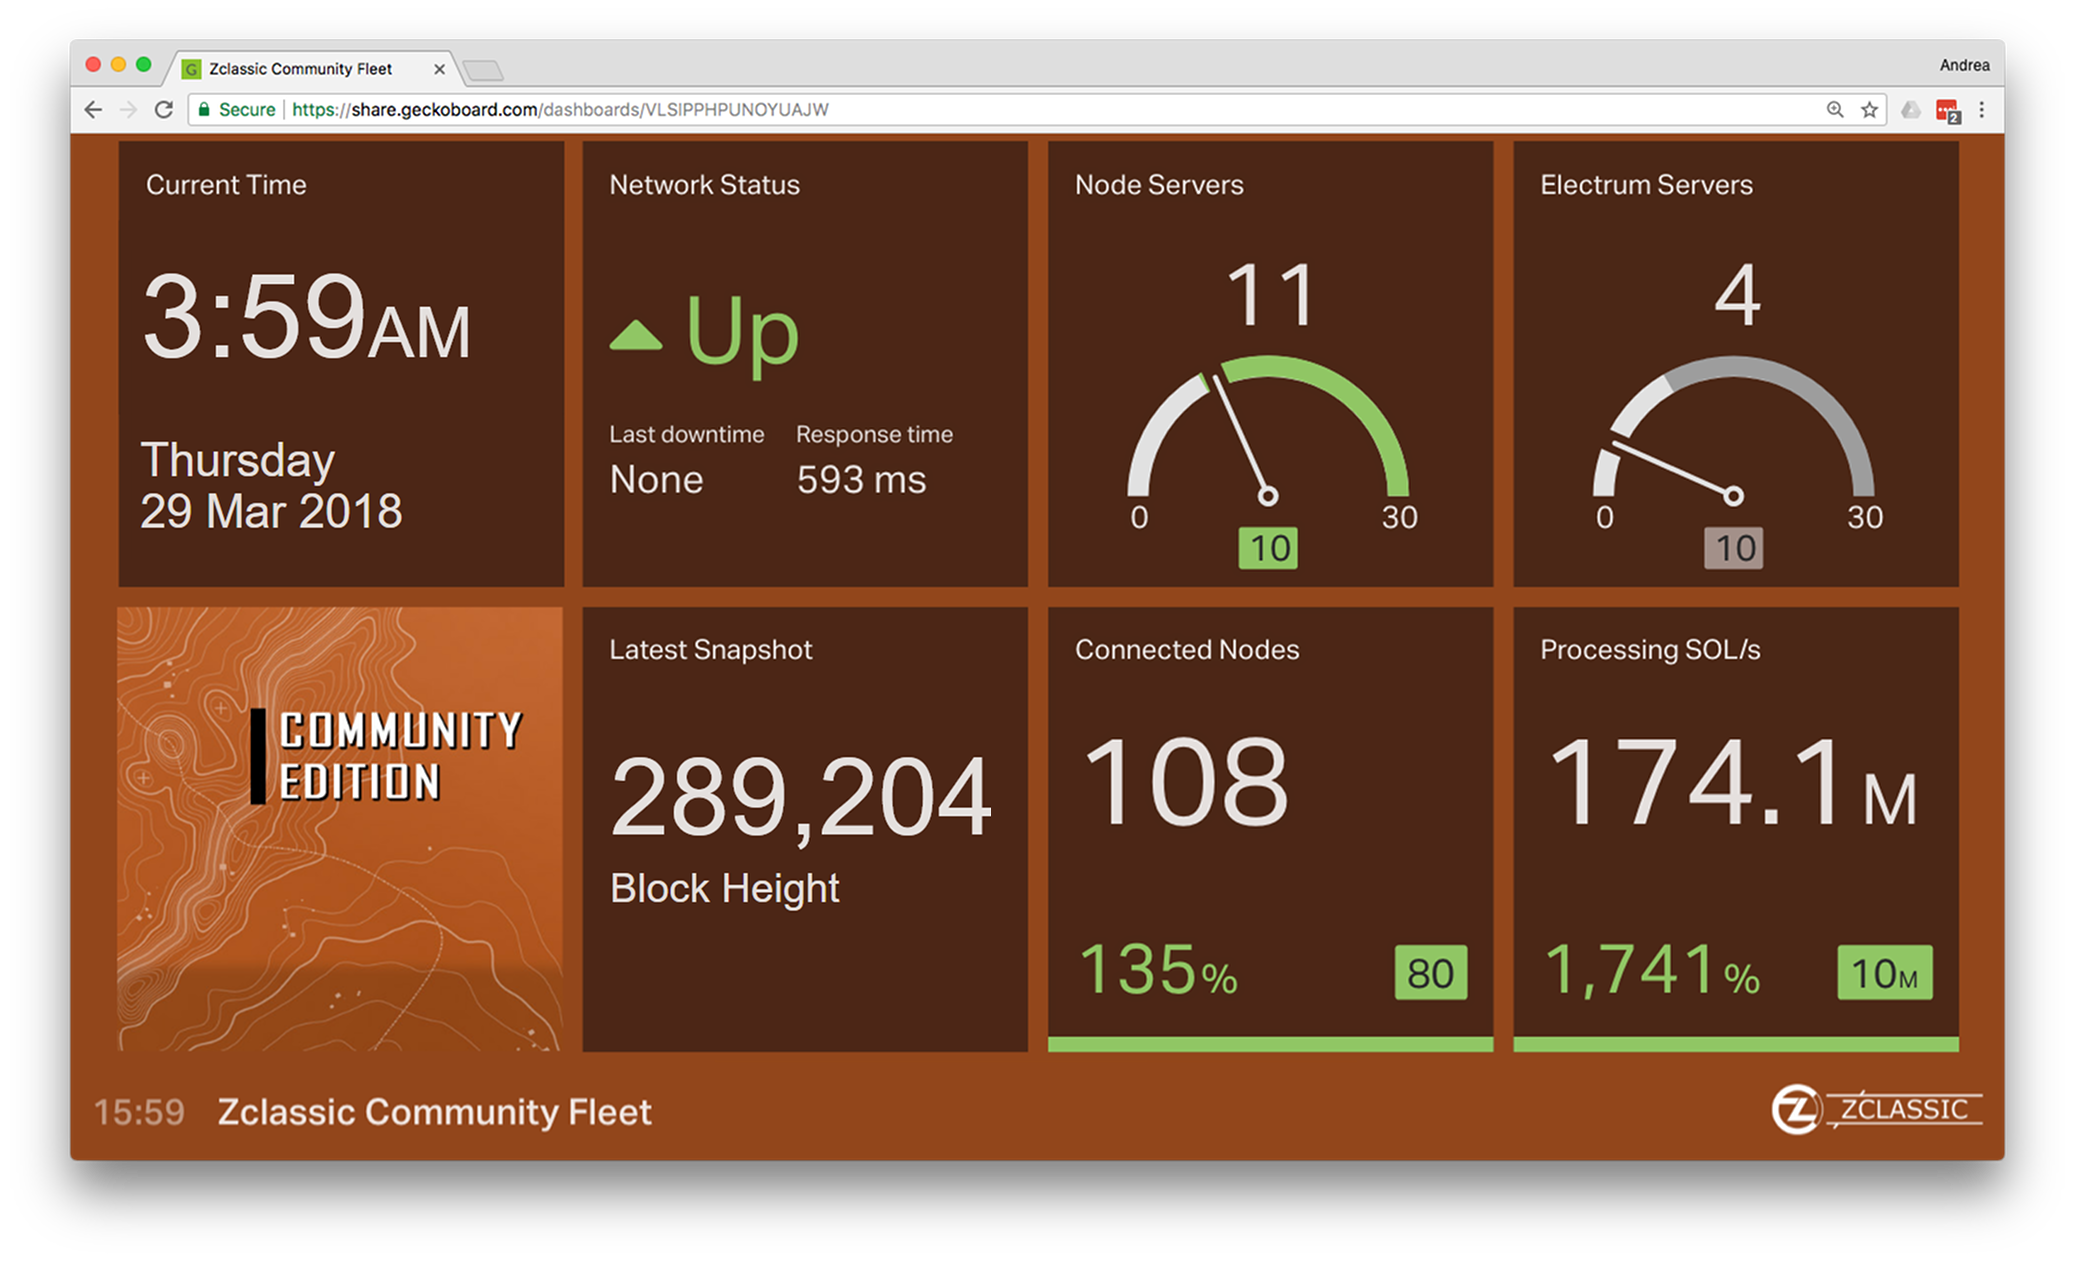Click the 1,741% percentage text
Screen dimensions: 2075x1261
coord(1651,970)
